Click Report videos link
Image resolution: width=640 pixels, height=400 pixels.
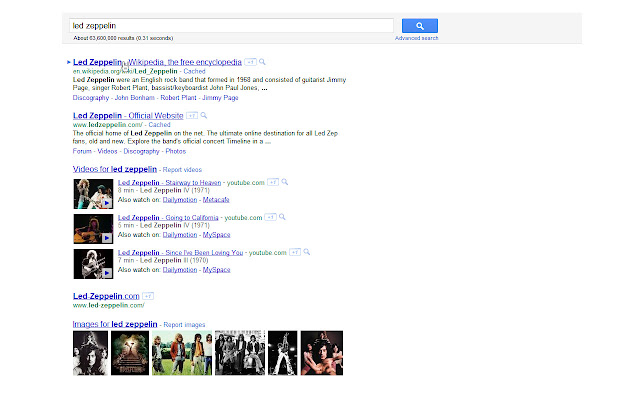(182, 170)
